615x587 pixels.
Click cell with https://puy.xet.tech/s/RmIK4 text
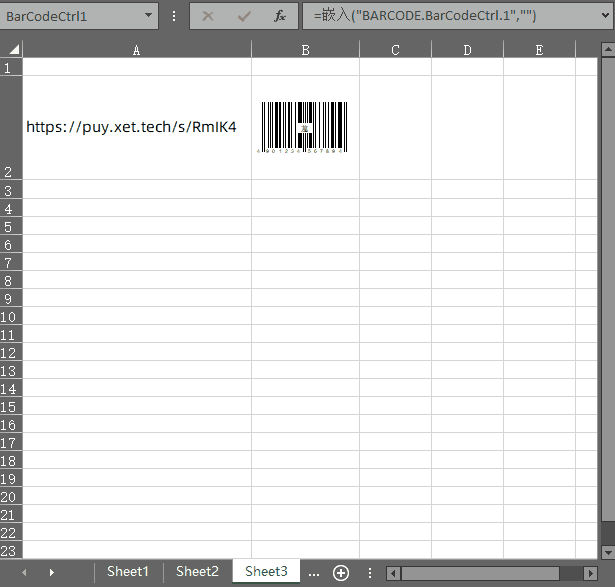(136, 128)
